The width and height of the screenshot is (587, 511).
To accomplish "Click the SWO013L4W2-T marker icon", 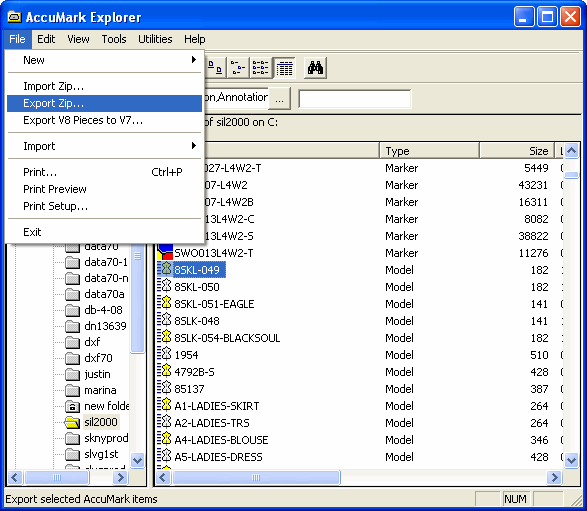I will (x=165, y=253).
